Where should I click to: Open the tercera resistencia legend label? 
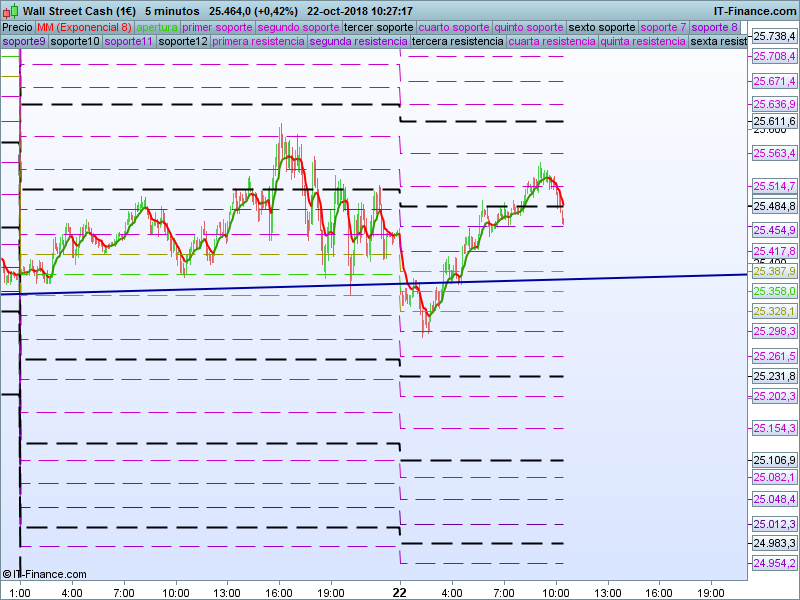(458, 41)
